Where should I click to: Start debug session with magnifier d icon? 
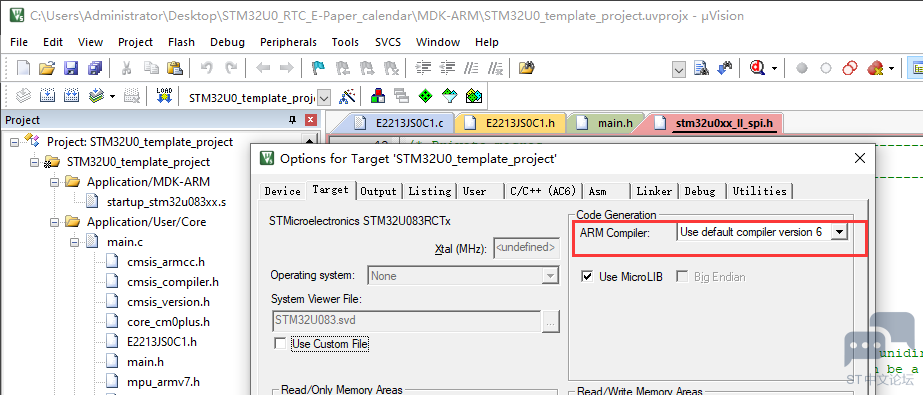point(757,68)
